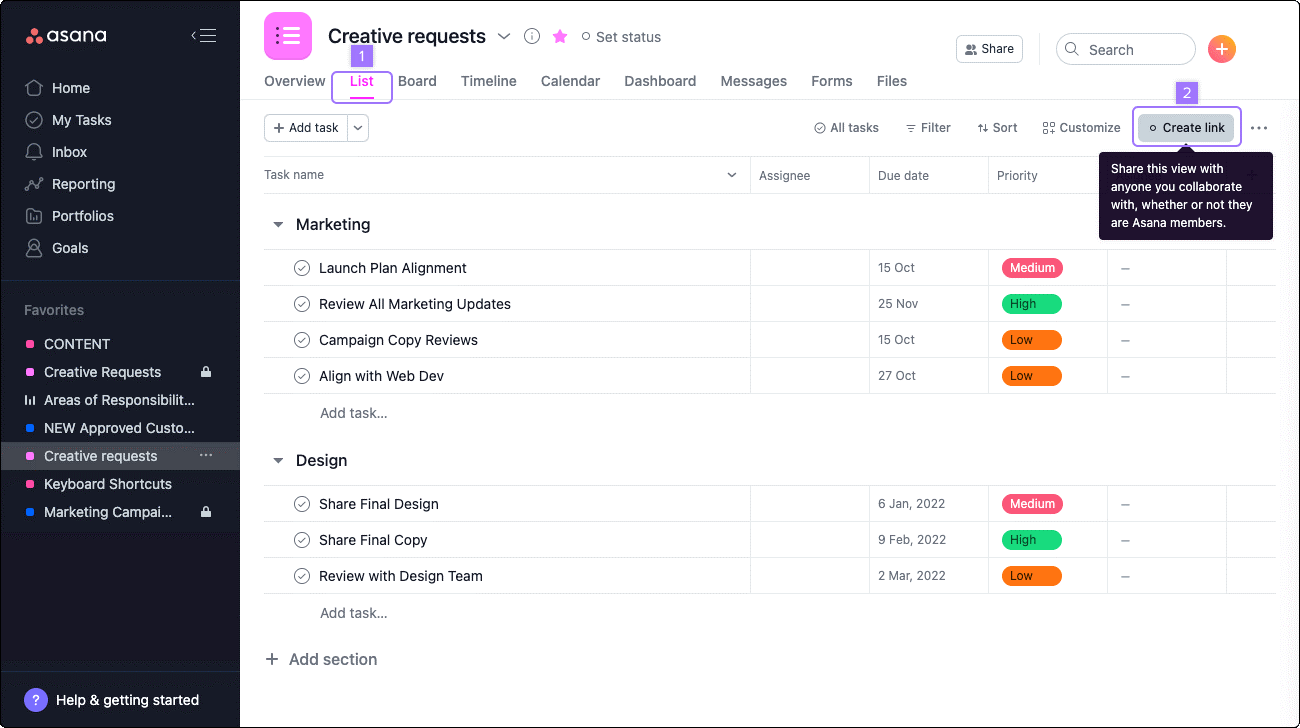The image size is (1300, 728).
Task: Open priority dropdown for Campaign Copy Reviews
Action: (1032, 340)
